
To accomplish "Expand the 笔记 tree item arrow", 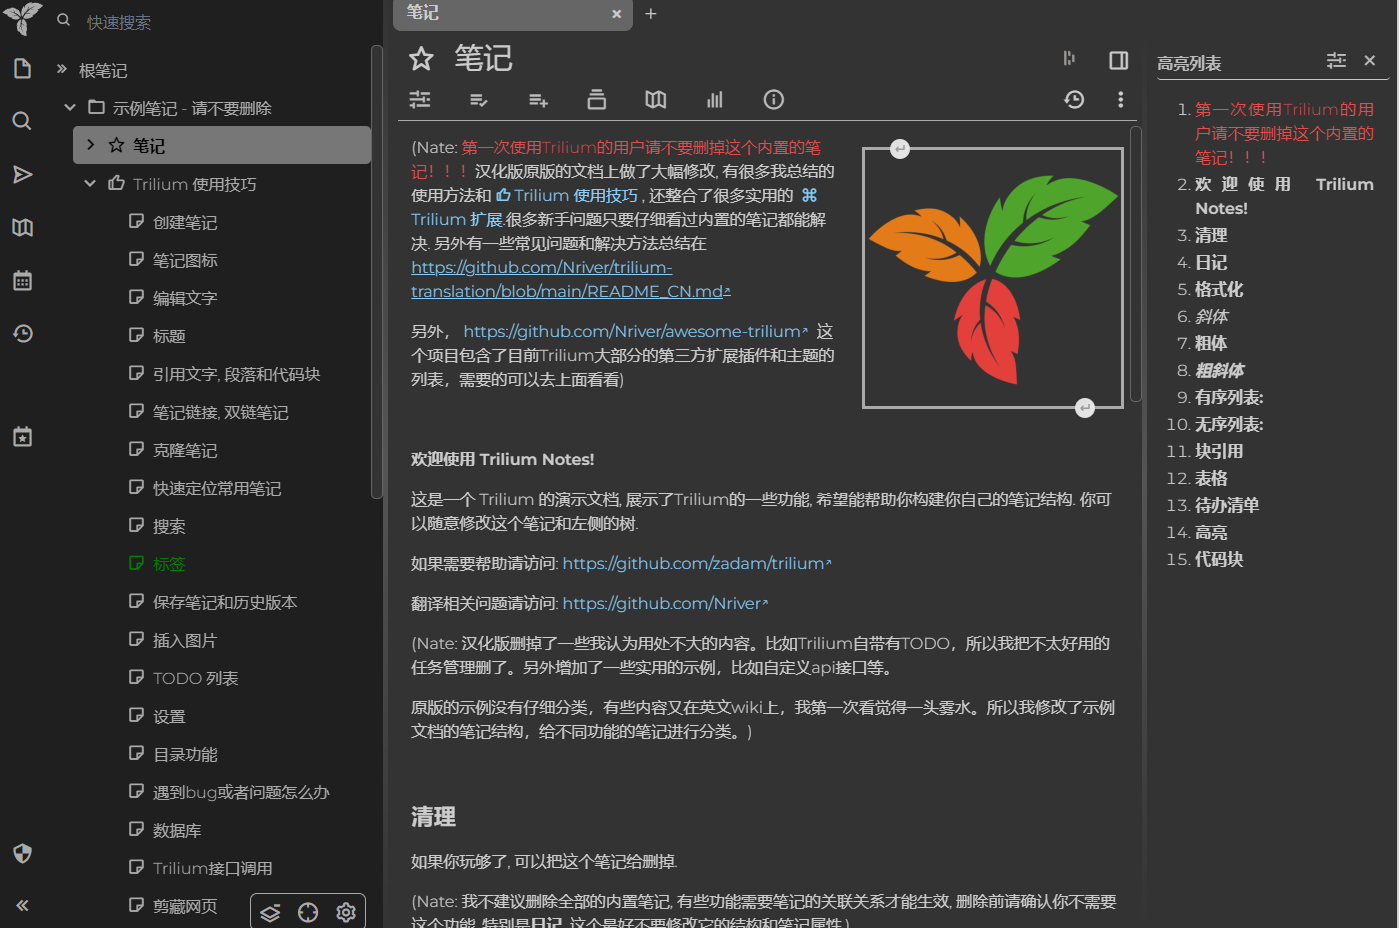I will (x=91, y=145).
